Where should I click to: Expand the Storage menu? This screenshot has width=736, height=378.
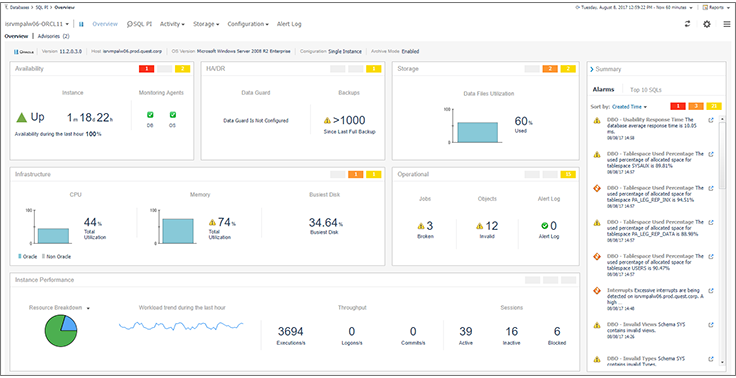(x=206, y=24)
